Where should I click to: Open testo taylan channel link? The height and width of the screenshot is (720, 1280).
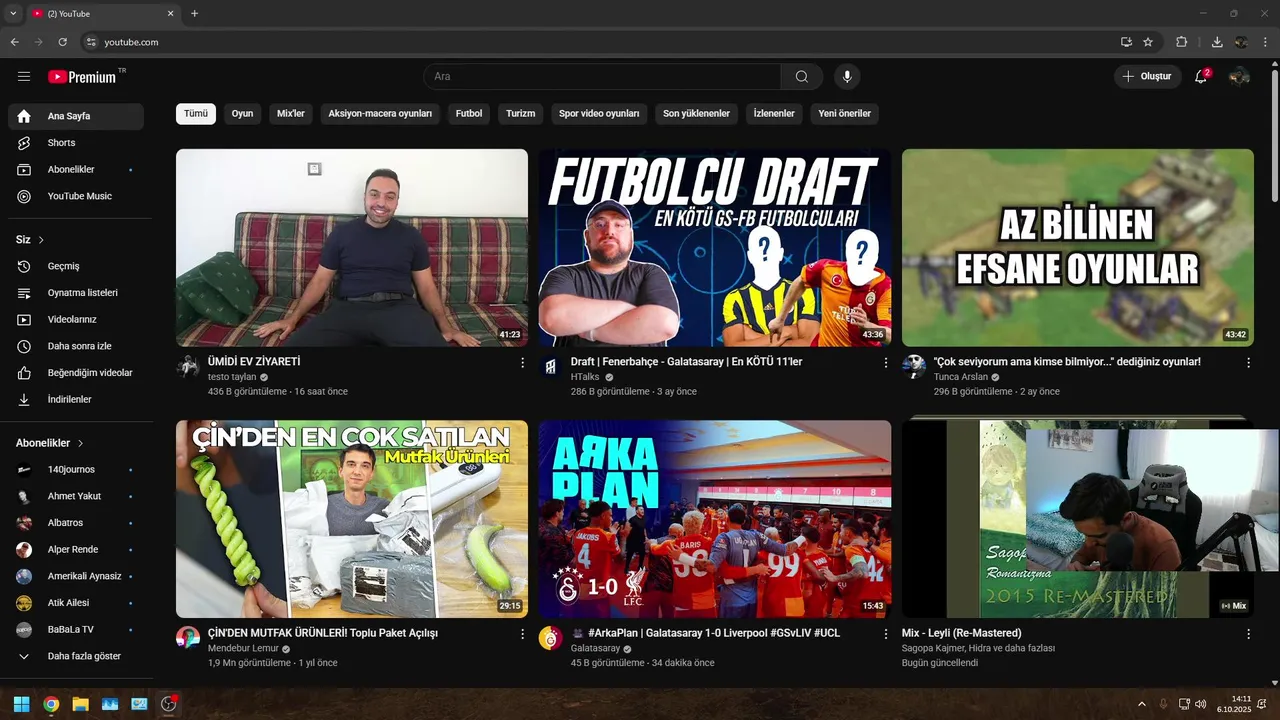tap(232, 377)
